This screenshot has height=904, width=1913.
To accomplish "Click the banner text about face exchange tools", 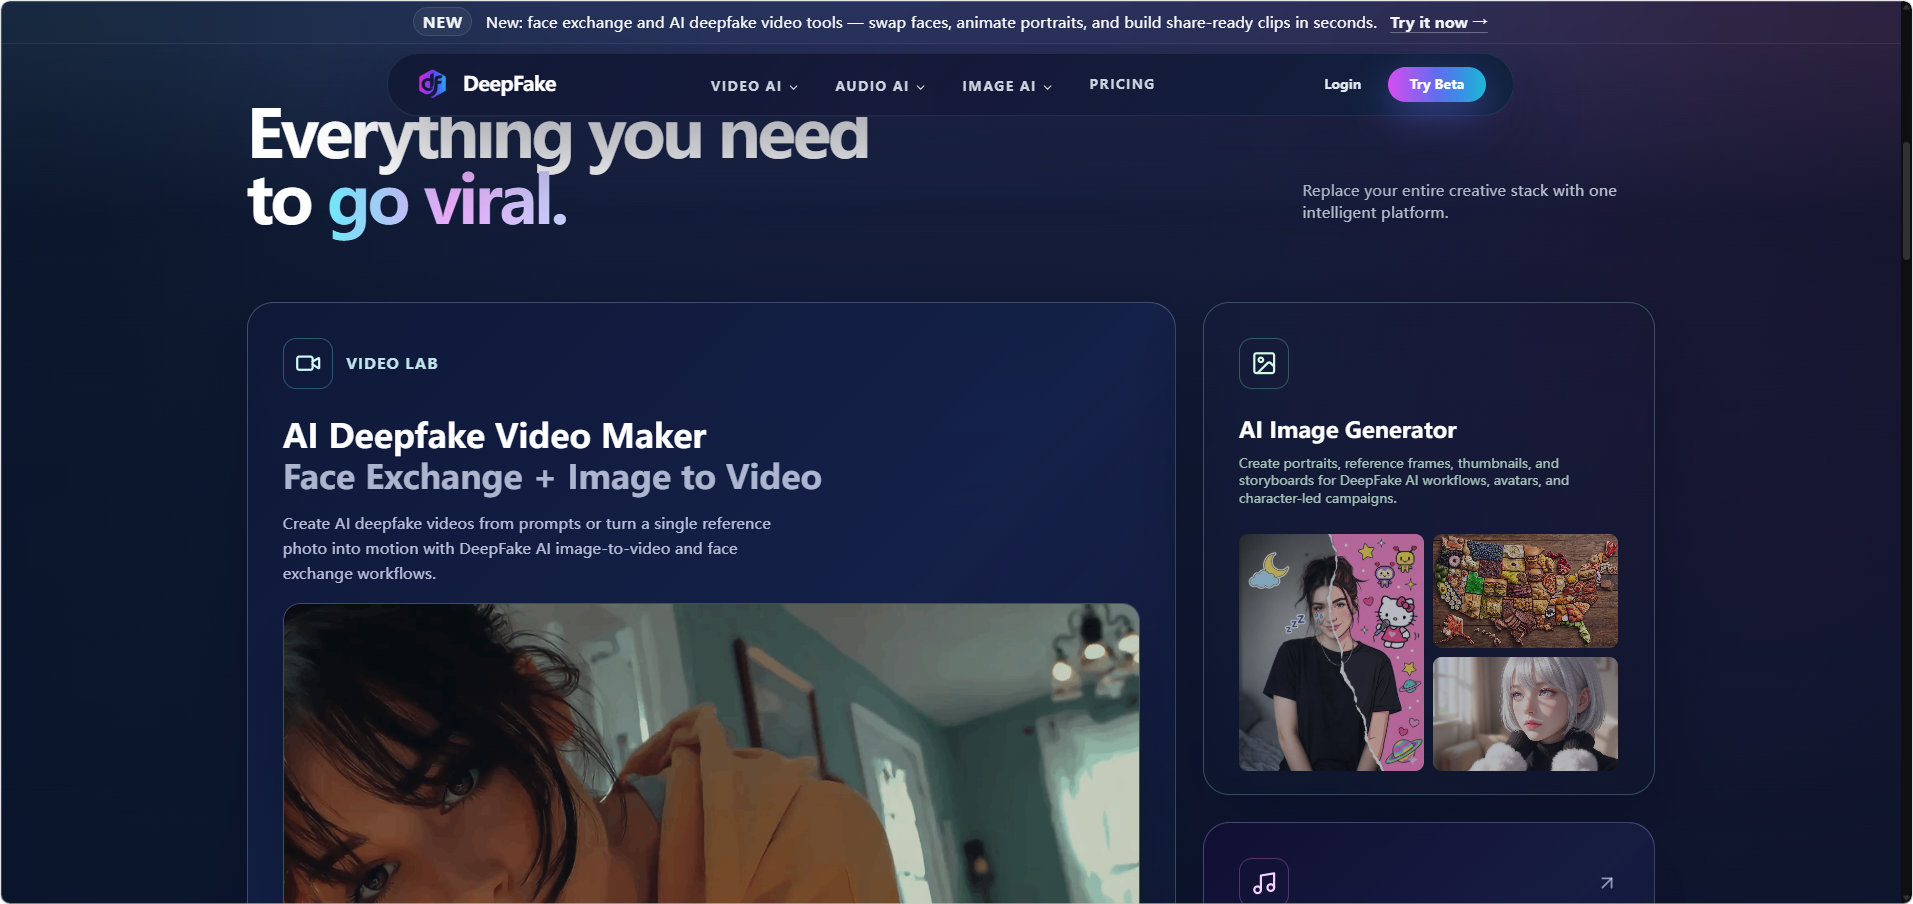I will click(x=931, y=23).
